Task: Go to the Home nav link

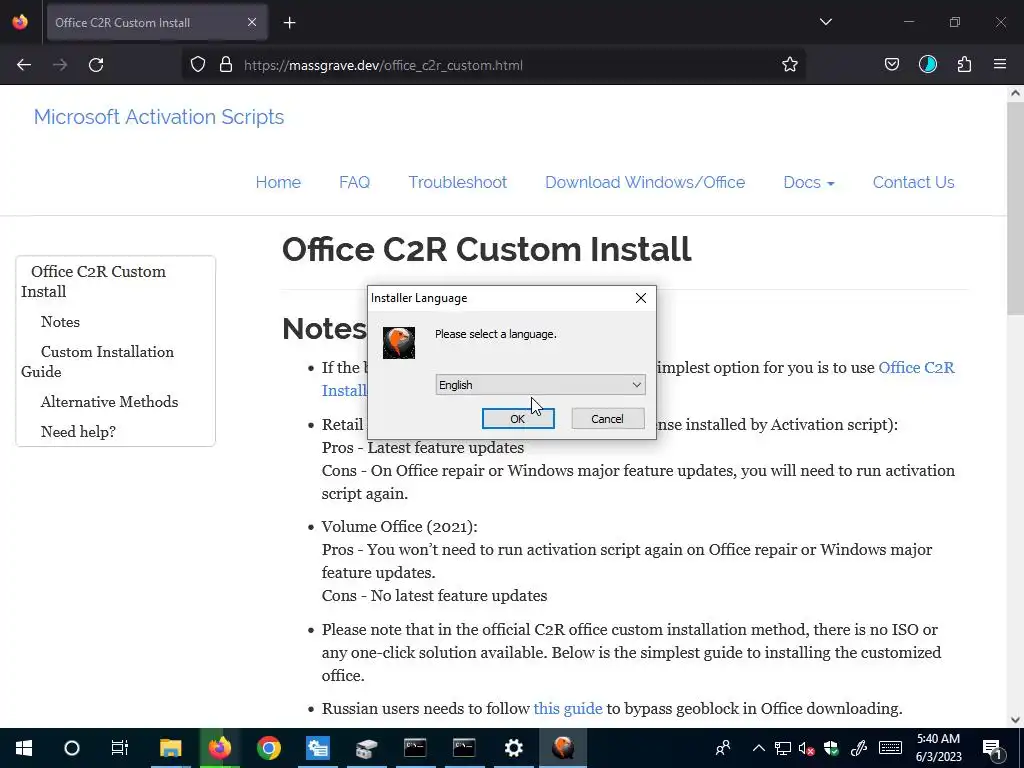Action: pyautogui.click(x=278, y=182)
